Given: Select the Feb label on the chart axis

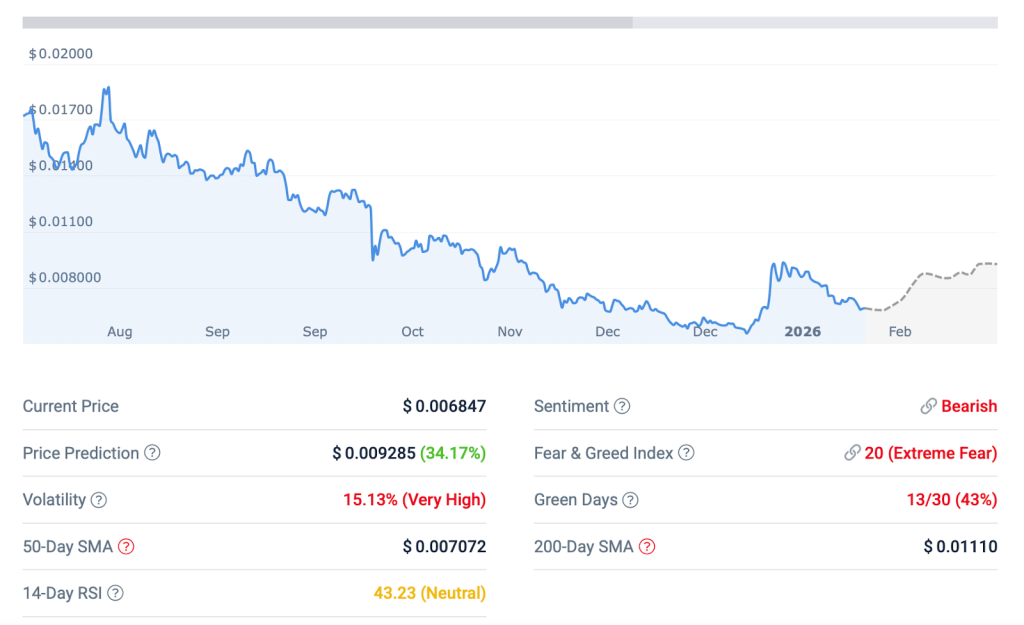Looking at the screenshot, I should pyautogui.click(x=900, y=332).
